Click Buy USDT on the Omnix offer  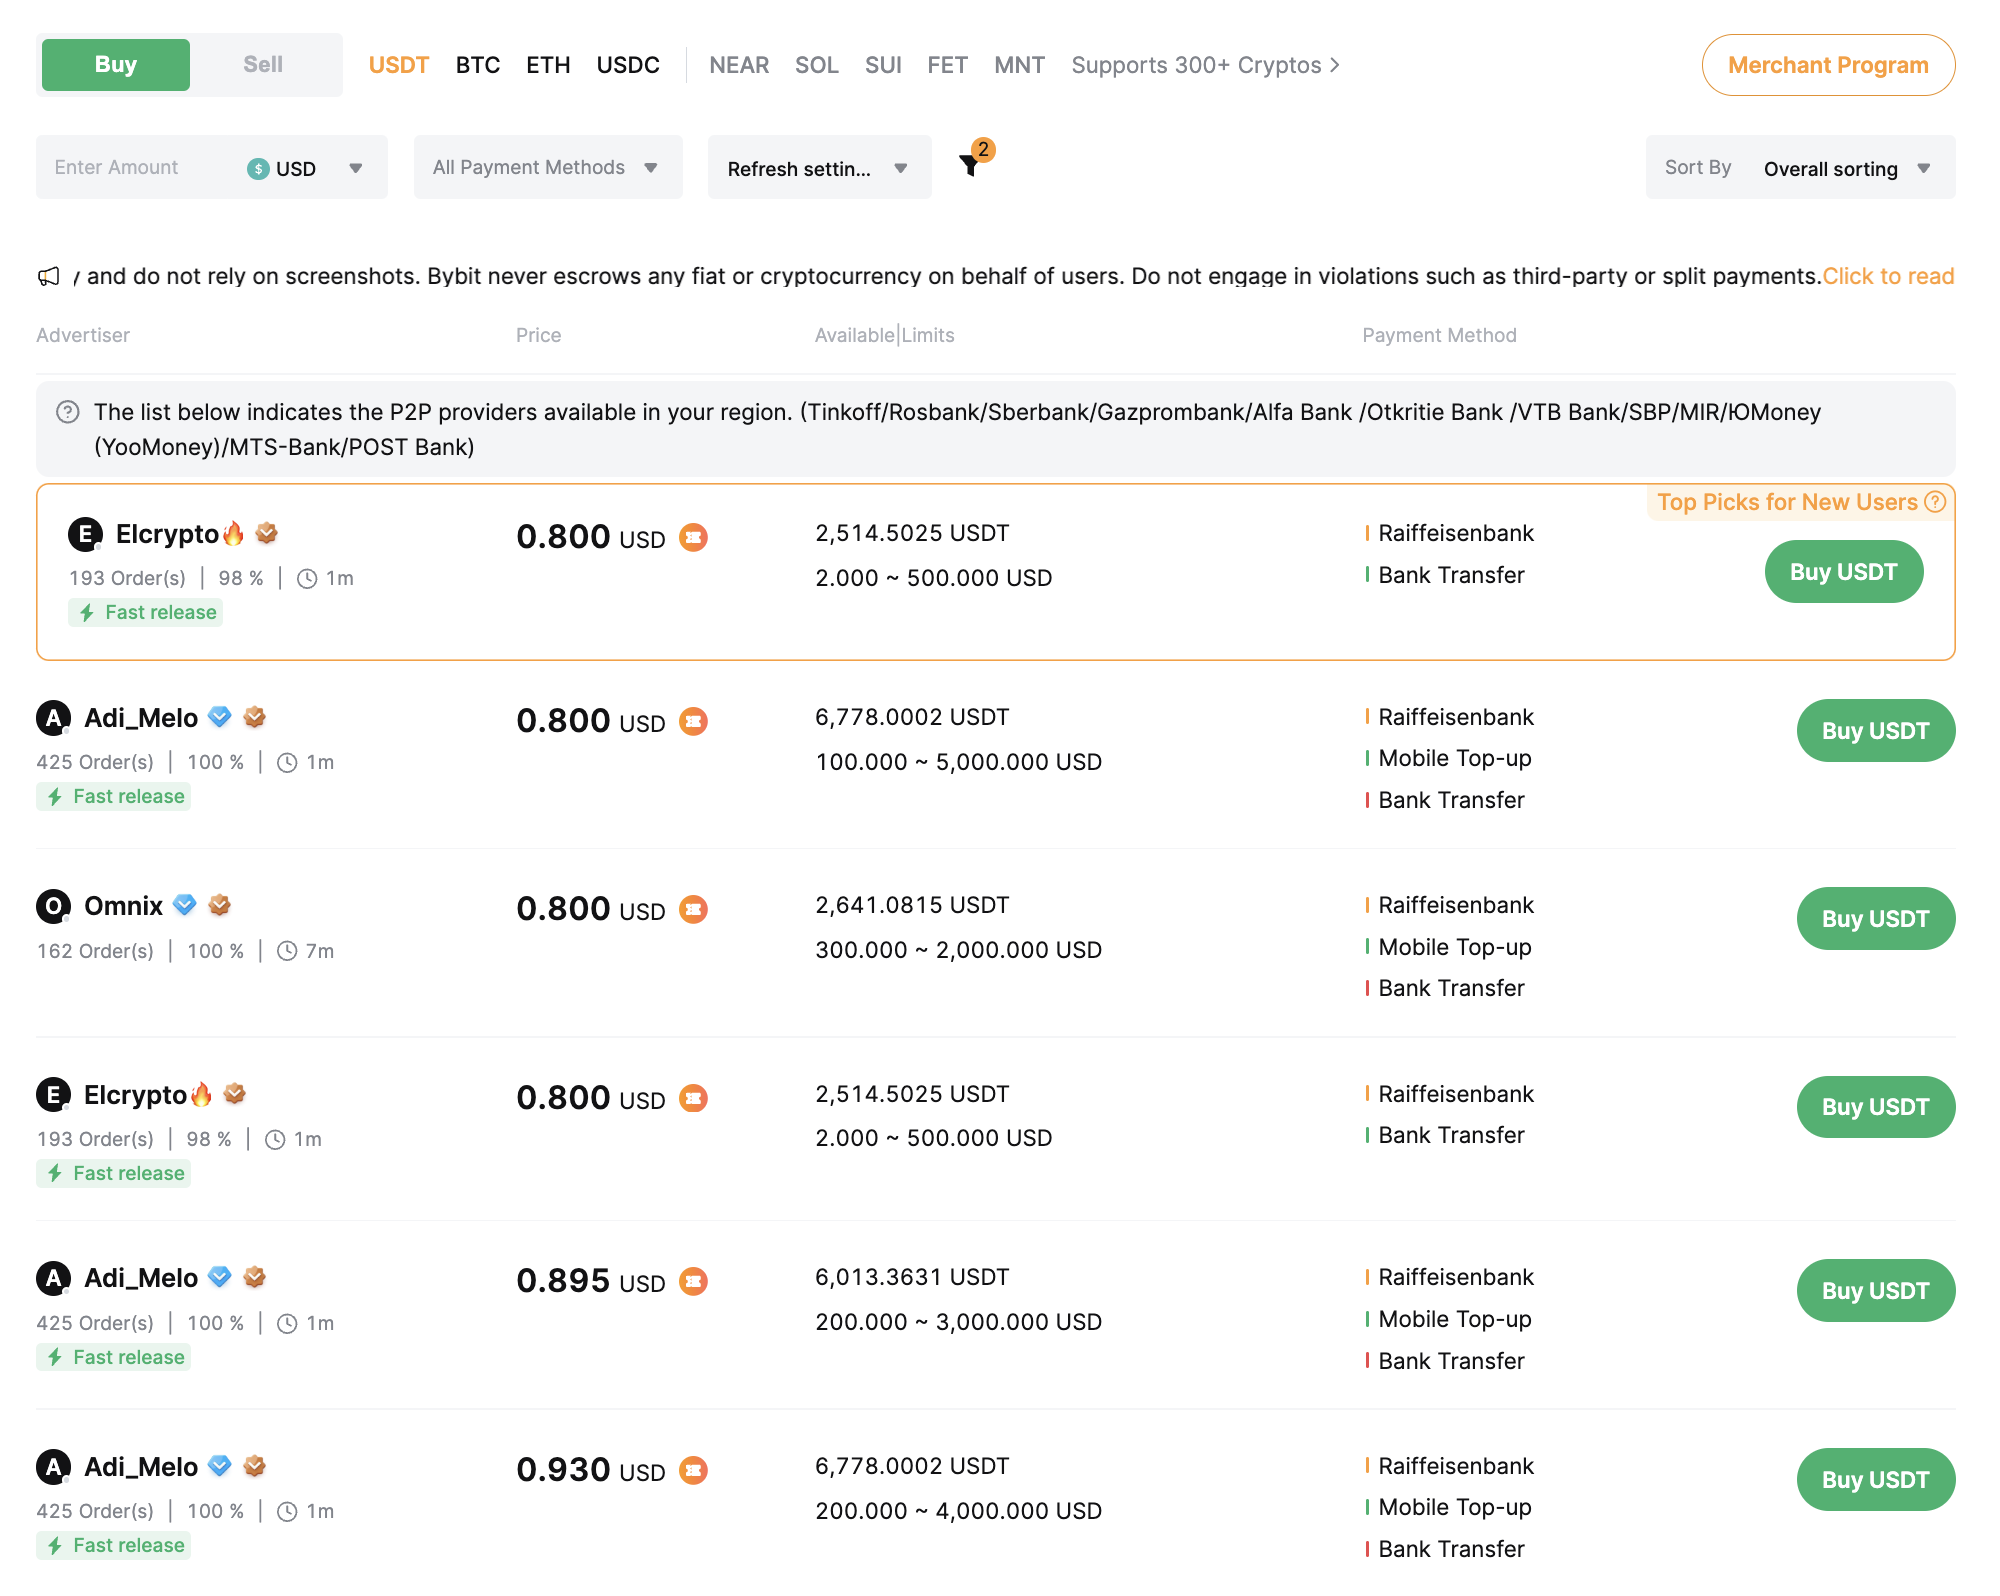click(x=1876, y=919)
